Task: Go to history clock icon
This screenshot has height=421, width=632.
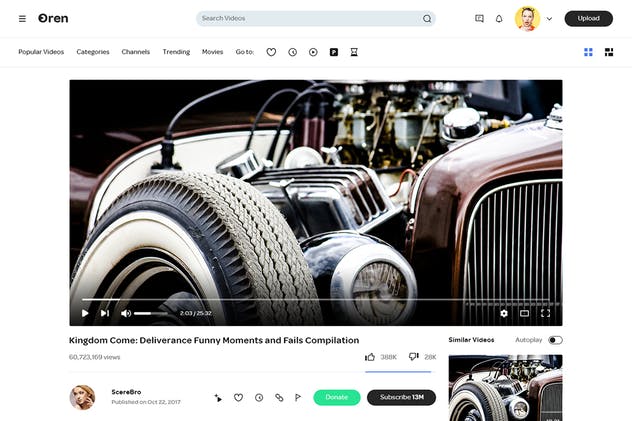Action: click(x=293, y=52)
